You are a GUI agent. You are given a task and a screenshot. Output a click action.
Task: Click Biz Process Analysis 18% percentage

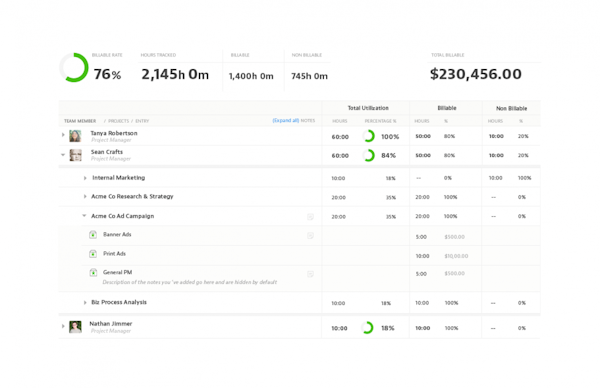point(386,303)
